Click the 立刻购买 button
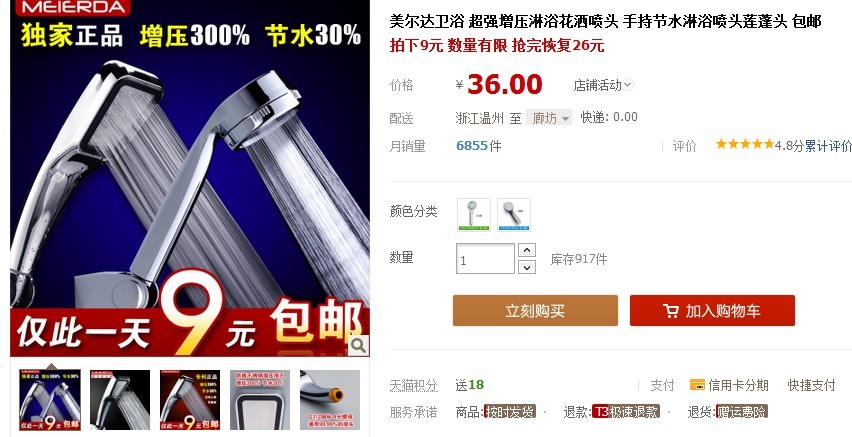The width and height of the screenshot is (852, 437). click(535, 310)
